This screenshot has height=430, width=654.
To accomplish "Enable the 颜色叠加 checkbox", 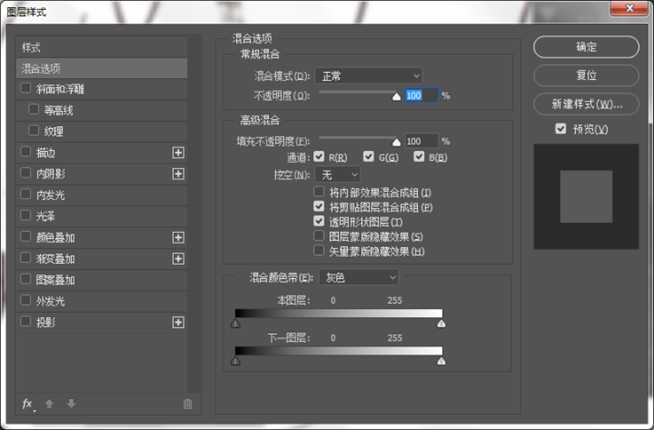I will [x=26, y=237].
